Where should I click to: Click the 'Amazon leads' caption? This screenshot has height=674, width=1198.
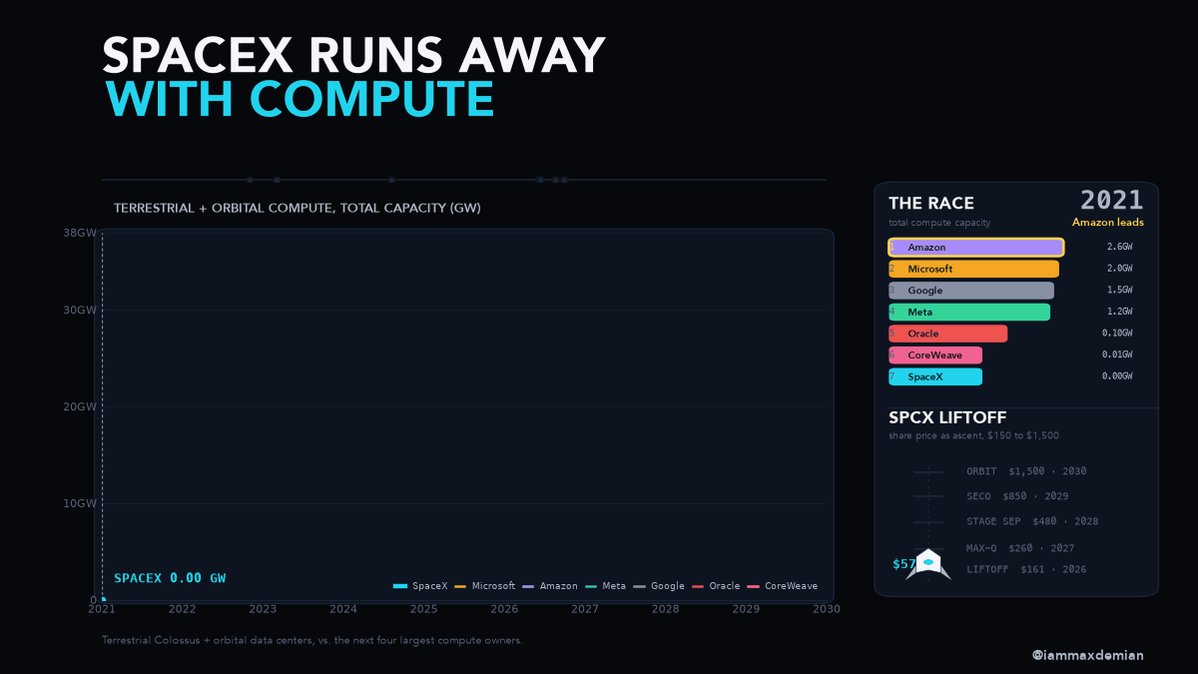pyautogui.click(x=1108, y=222)
